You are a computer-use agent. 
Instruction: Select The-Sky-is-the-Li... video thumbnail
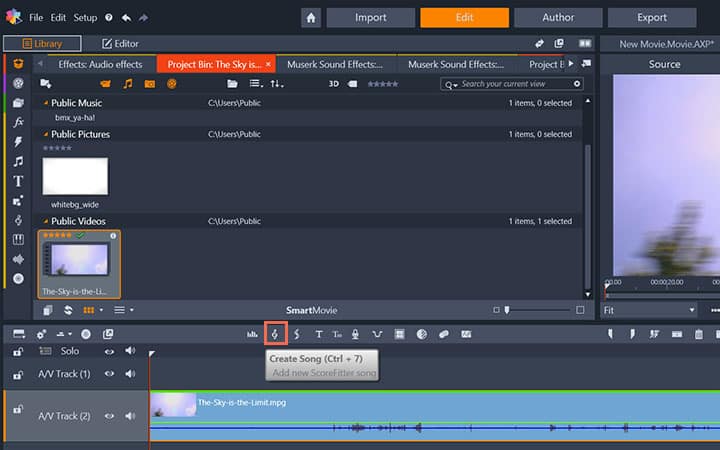tap(79, 264)
